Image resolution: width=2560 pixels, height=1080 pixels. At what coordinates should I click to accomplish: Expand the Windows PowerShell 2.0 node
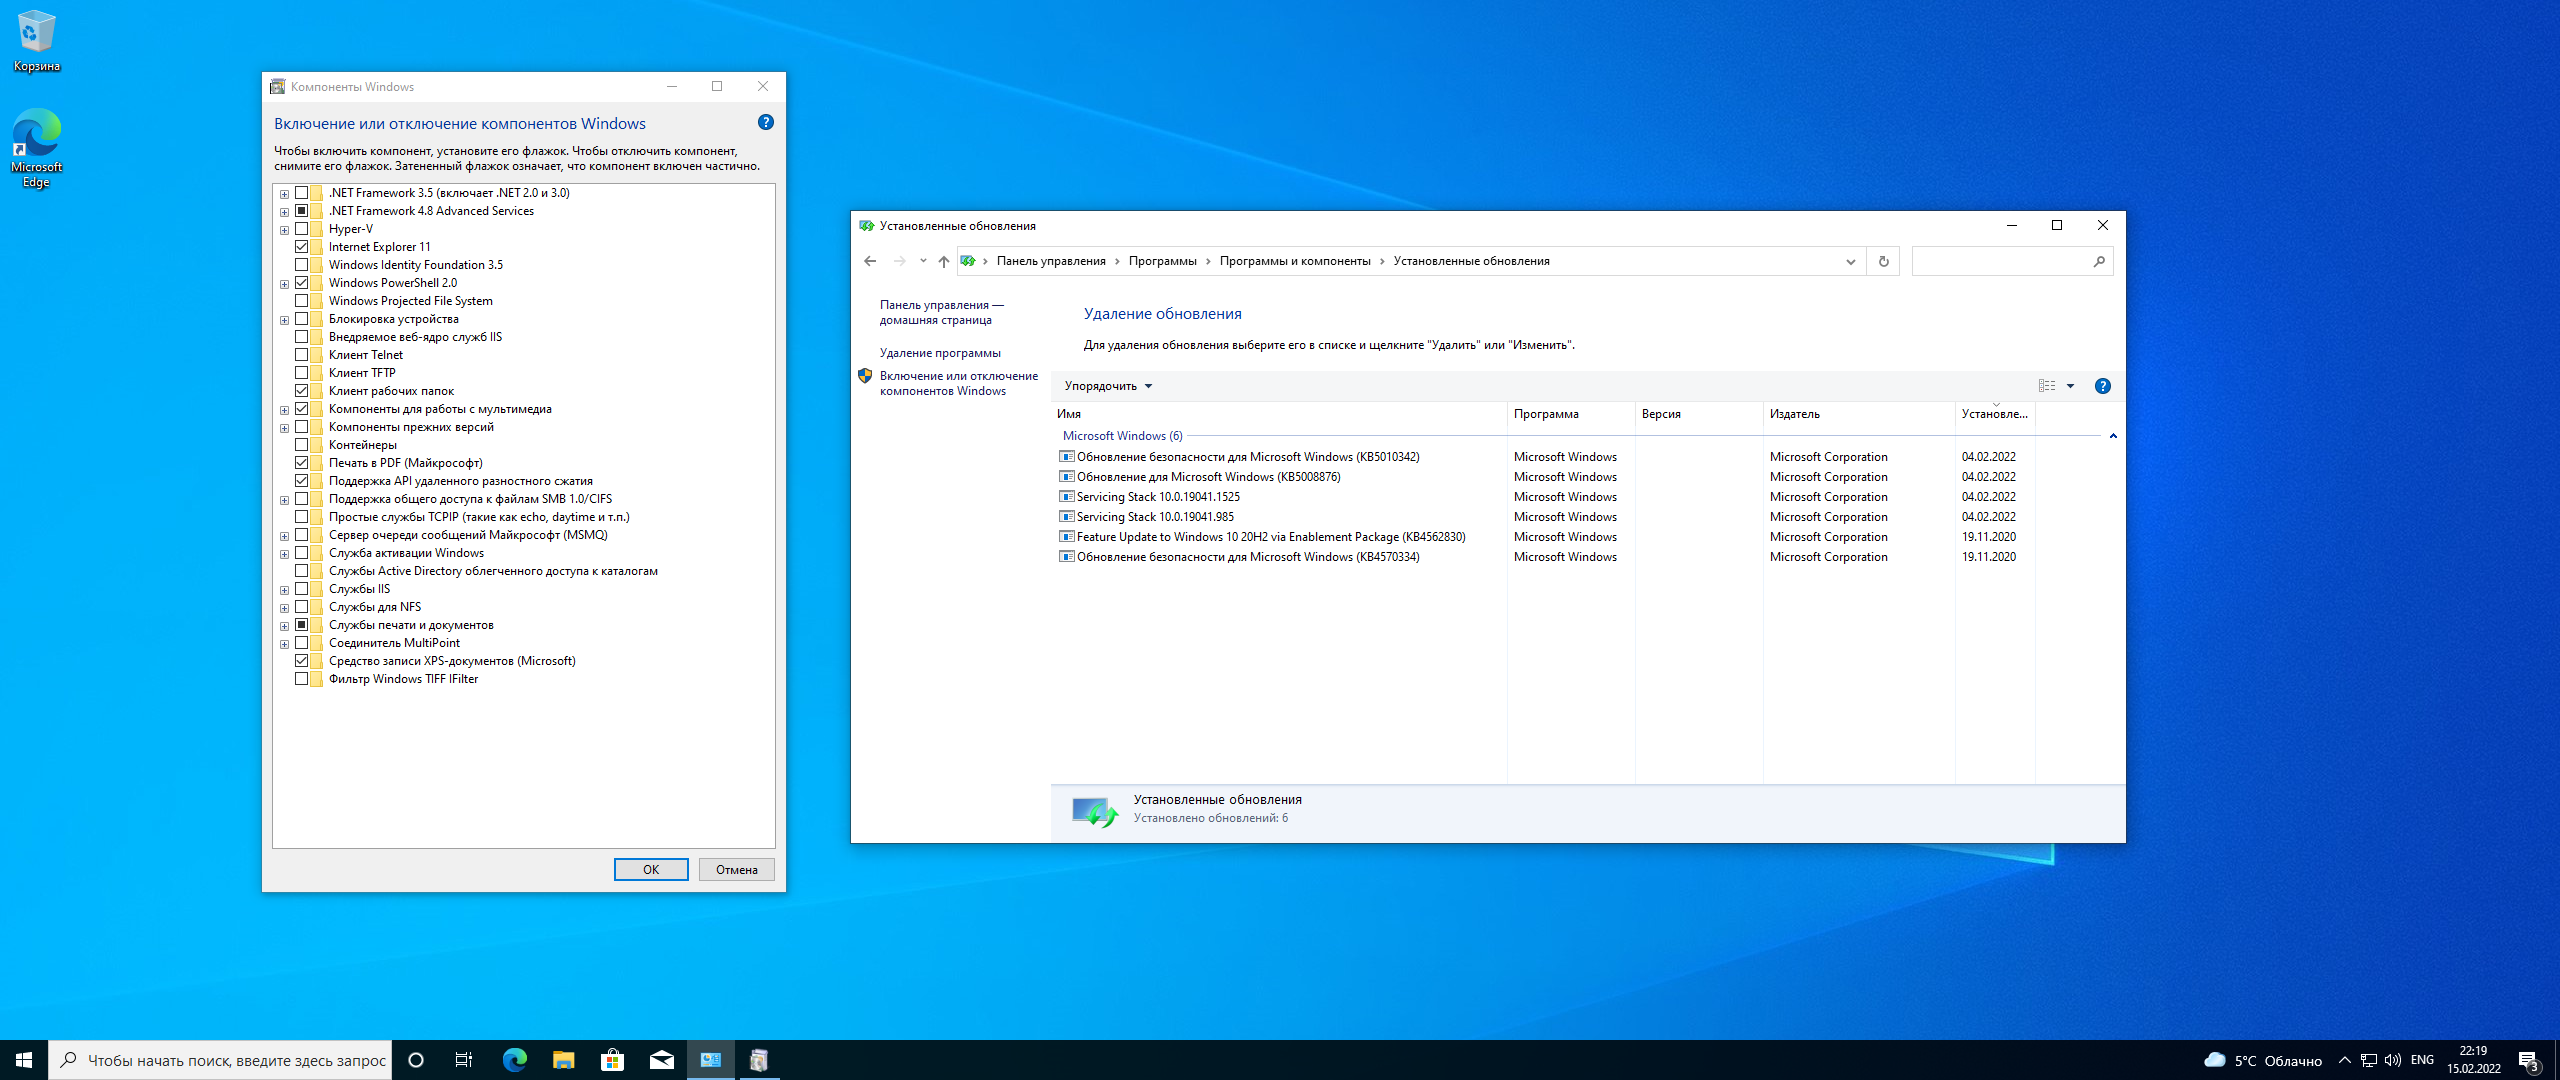284,284
